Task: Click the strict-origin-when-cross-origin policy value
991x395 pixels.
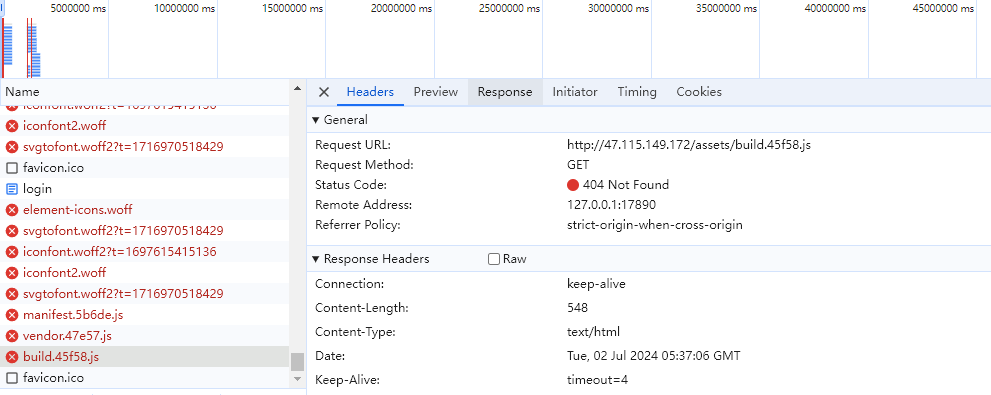Action: pyautogui.click(x=655, y=225)
